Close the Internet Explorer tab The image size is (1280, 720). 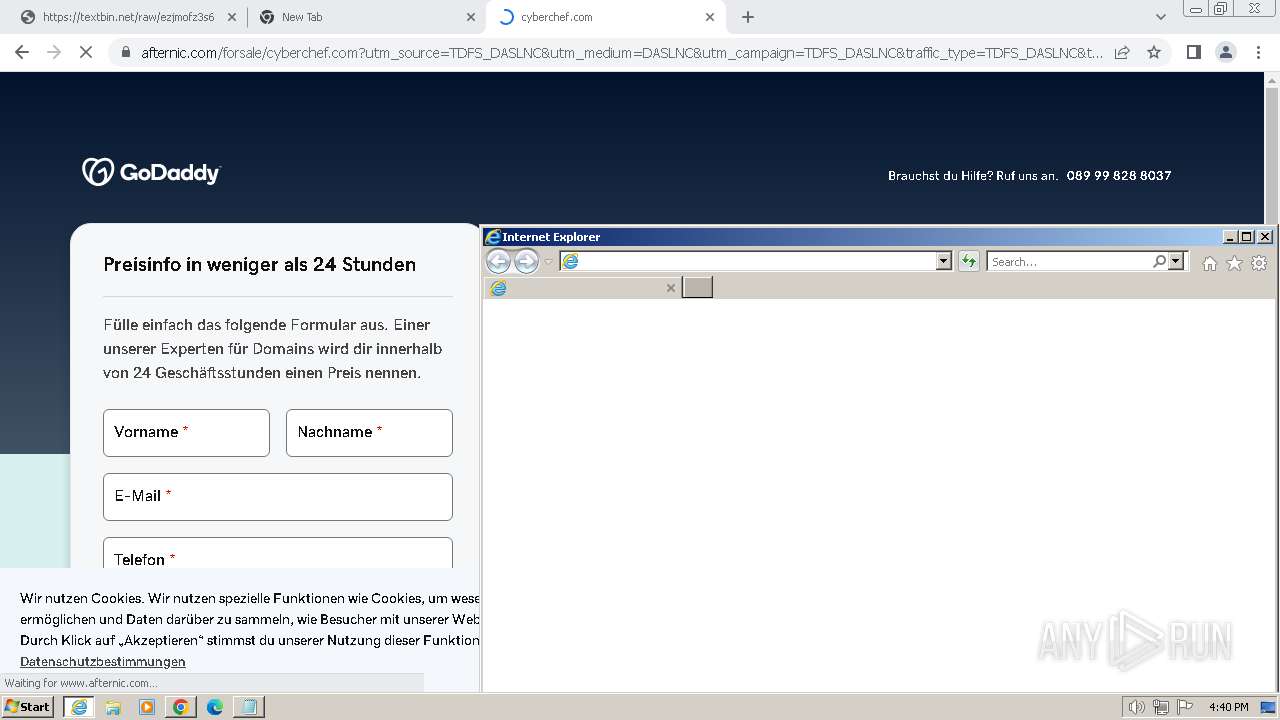click(671, 288)
